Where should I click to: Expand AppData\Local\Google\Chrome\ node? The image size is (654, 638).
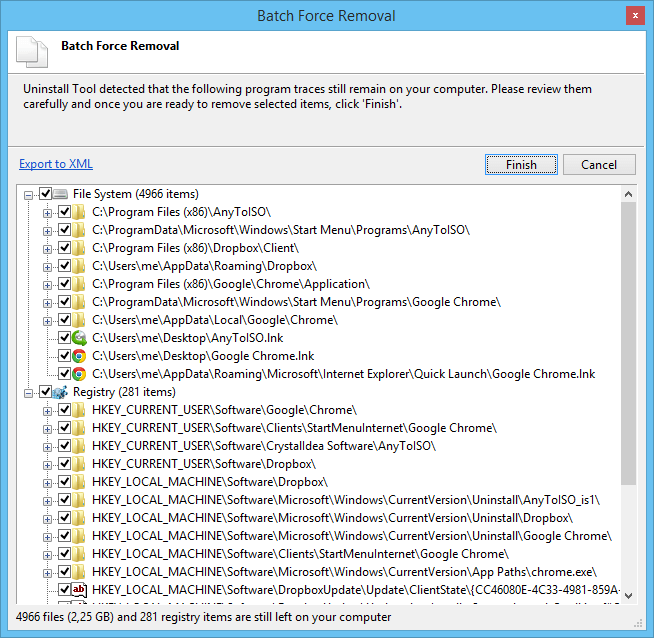[48, 321]
